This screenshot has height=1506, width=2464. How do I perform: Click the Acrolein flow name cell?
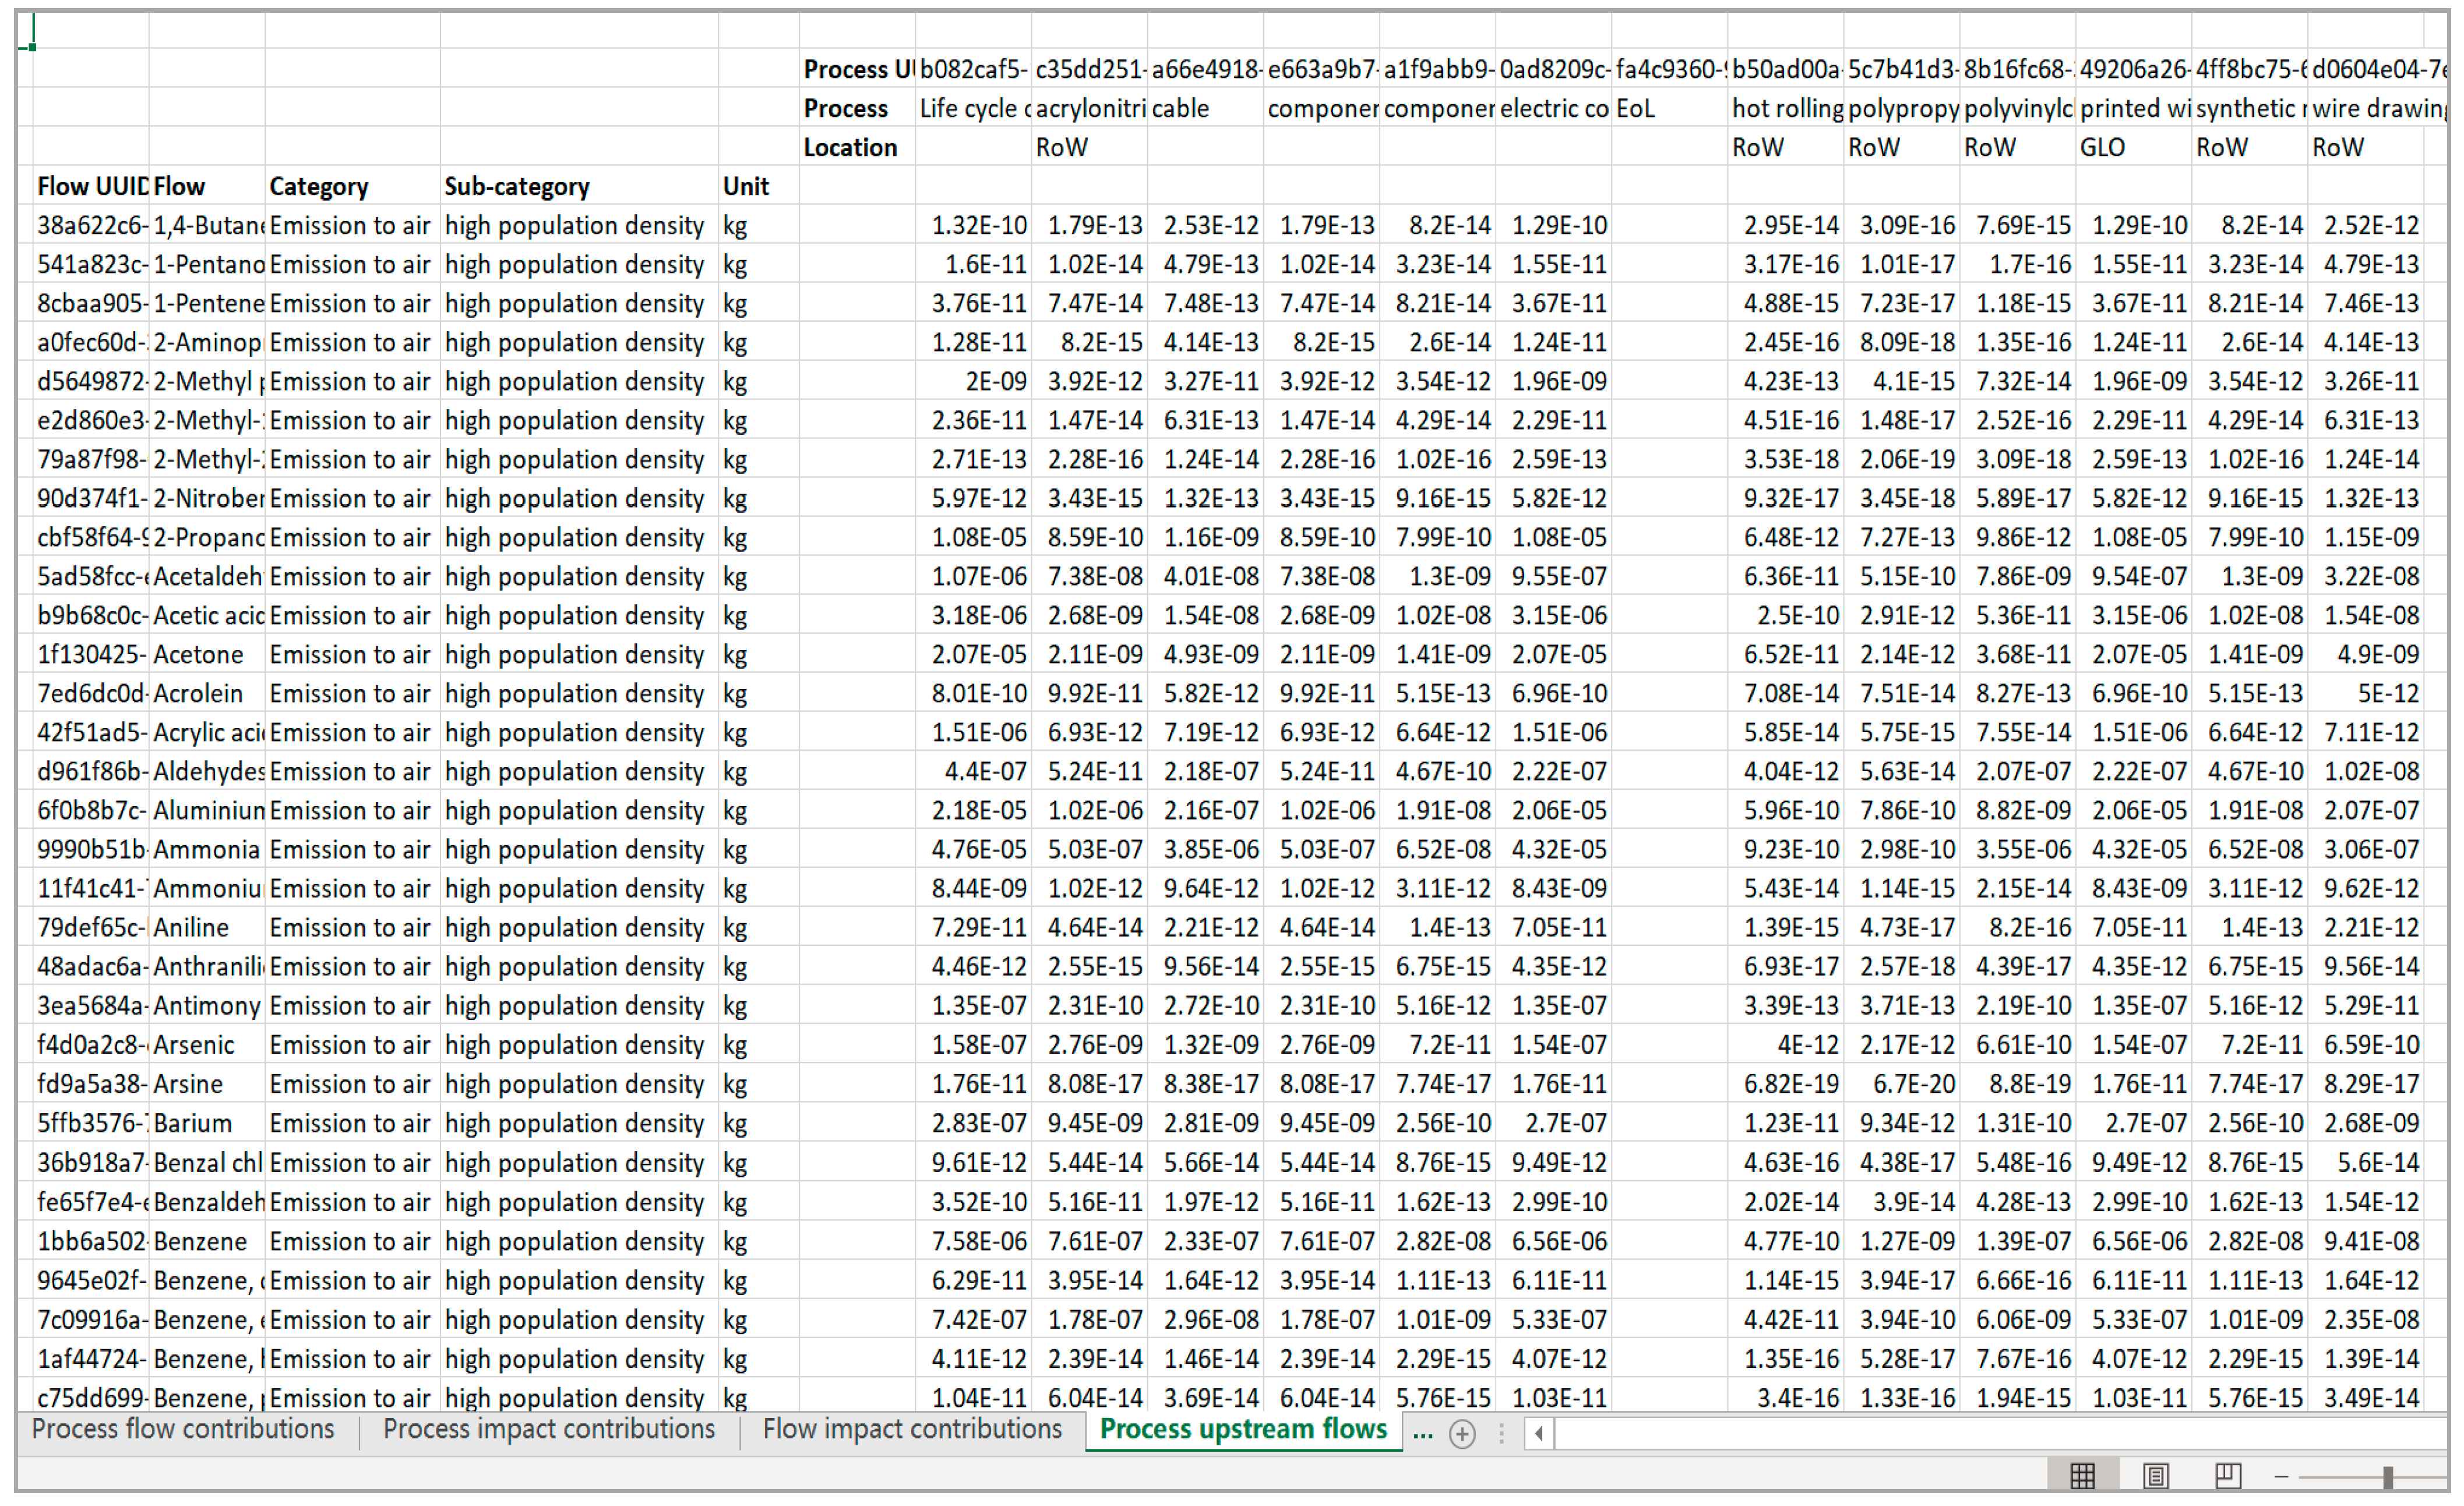tap(207, 694)
